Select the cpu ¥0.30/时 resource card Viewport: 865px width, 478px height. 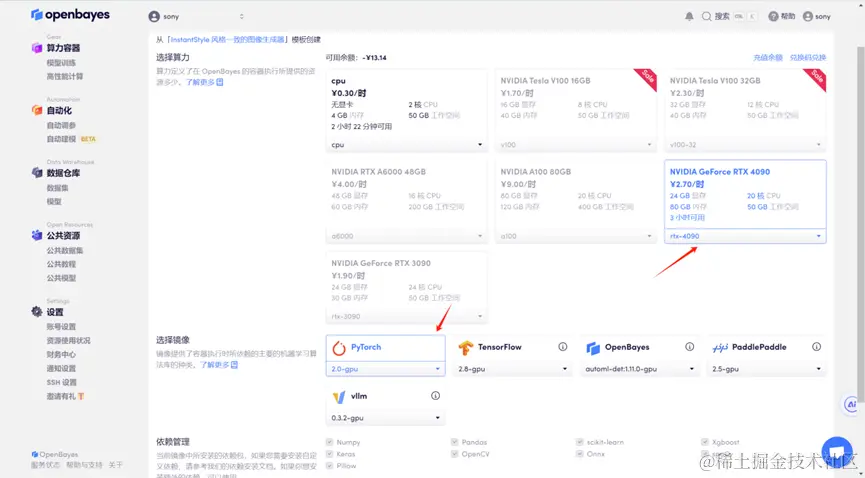pyautogui.click(x=407, y=110)
